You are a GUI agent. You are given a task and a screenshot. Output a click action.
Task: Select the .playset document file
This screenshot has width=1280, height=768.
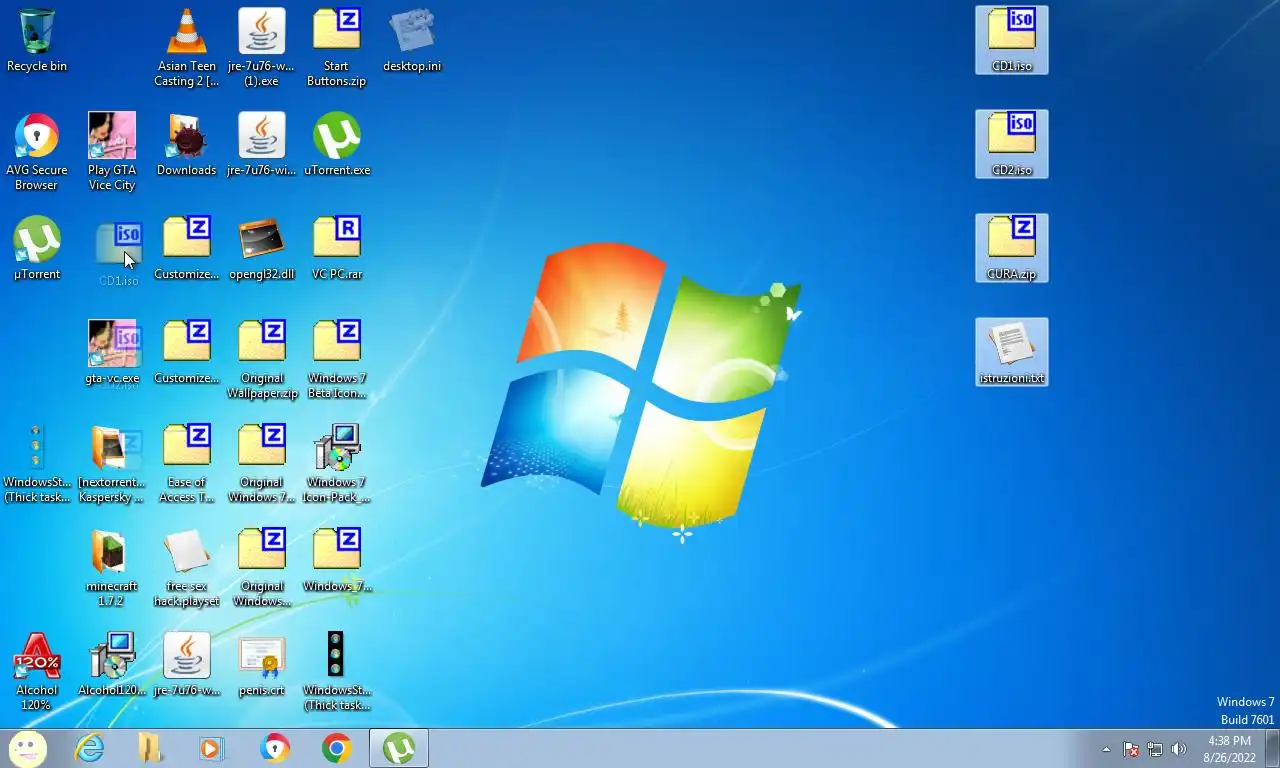click(x=186, y=567)
